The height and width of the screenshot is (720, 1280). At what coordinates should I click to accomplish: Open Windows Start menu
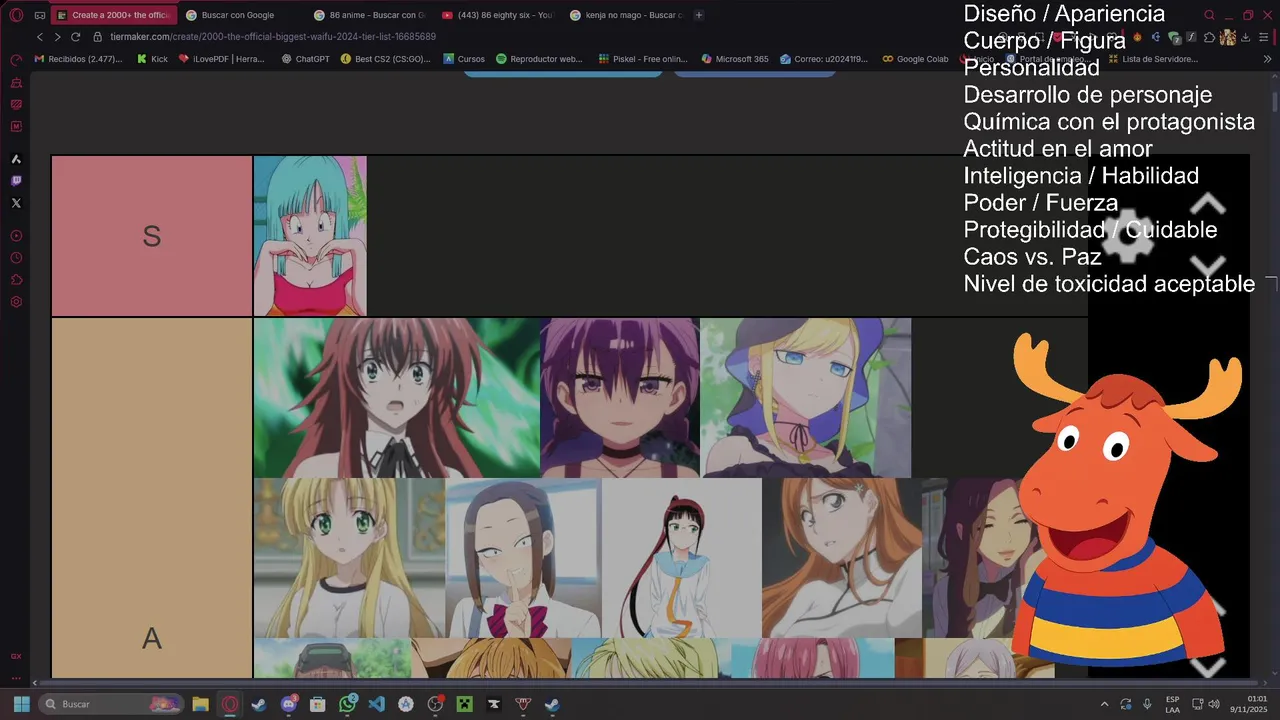pos(21,704)
